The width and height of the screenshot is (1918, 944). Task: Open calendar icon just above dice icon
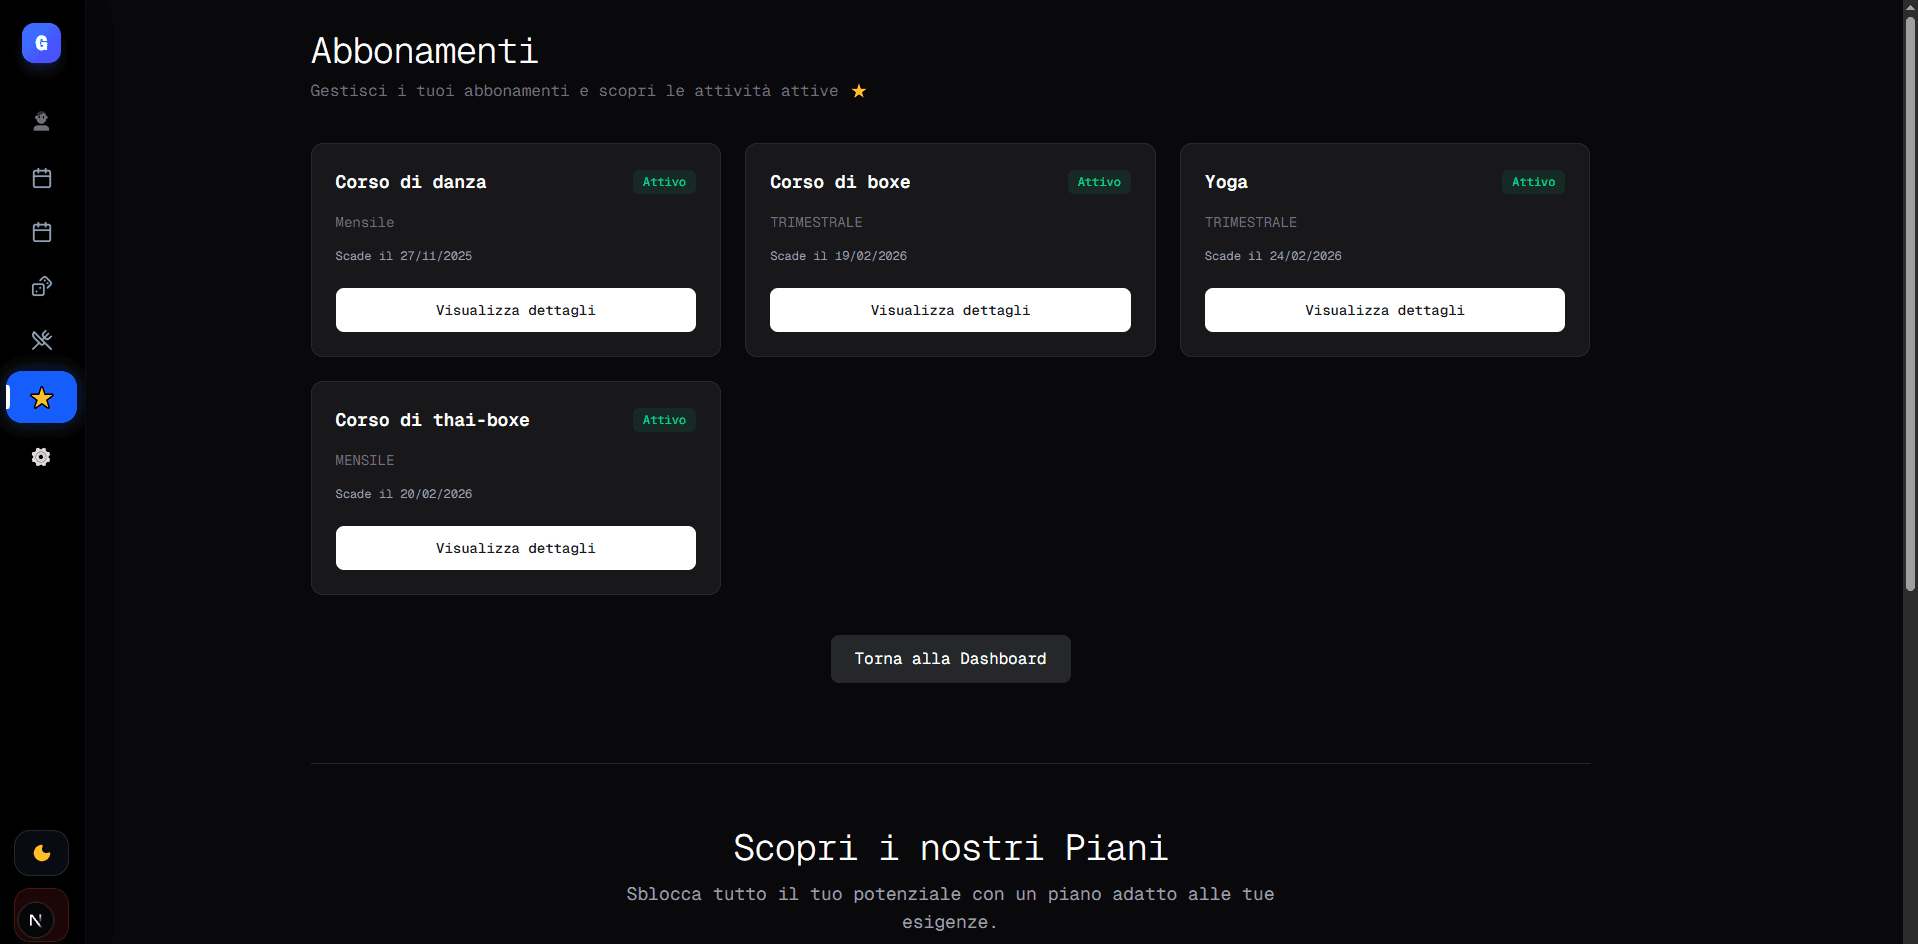point(41,232)
